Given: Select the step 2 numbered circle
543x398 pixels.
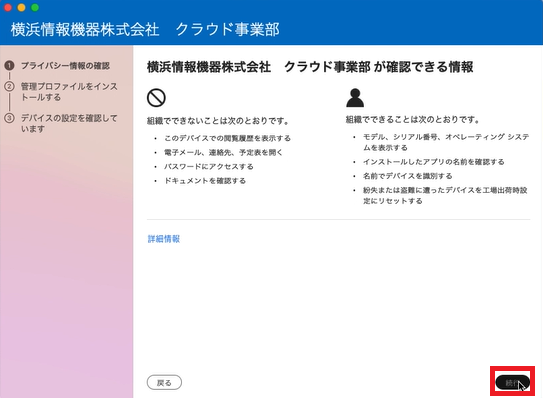Looking at the screenshot, I should point(9,86).
